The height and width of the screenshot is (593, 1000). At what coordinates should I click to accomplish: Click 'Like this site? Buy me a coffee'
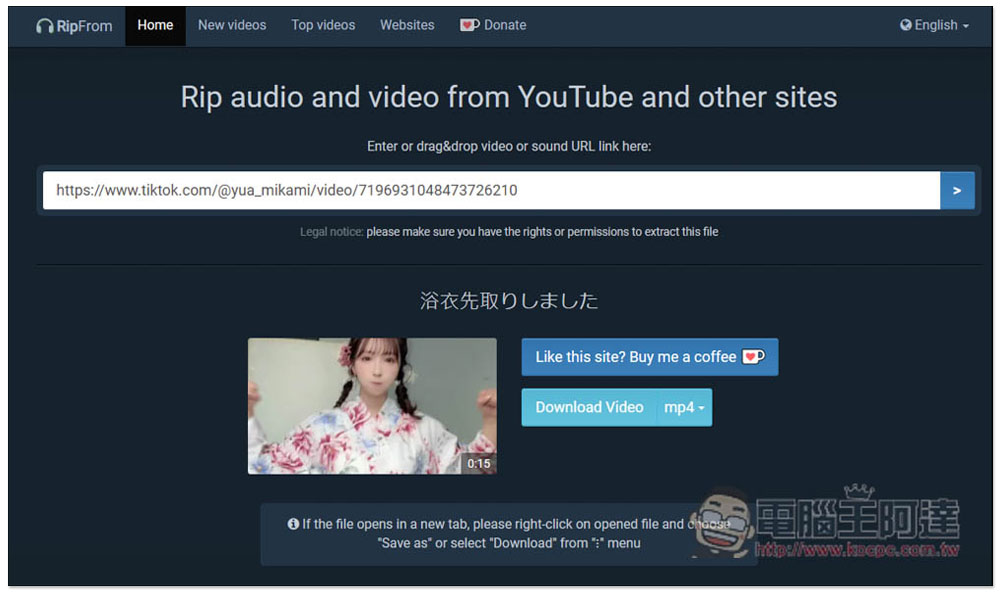[649, 357]
